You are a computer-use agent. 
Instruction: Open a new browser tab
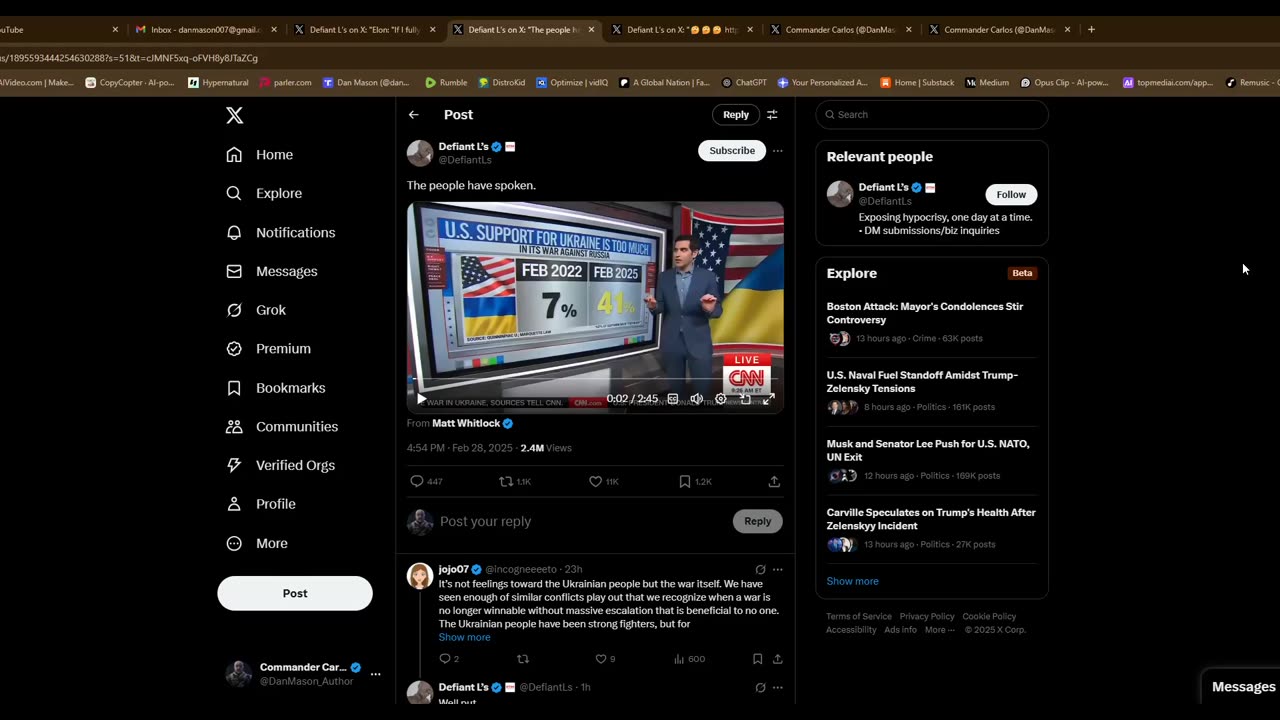point(1091,30)
